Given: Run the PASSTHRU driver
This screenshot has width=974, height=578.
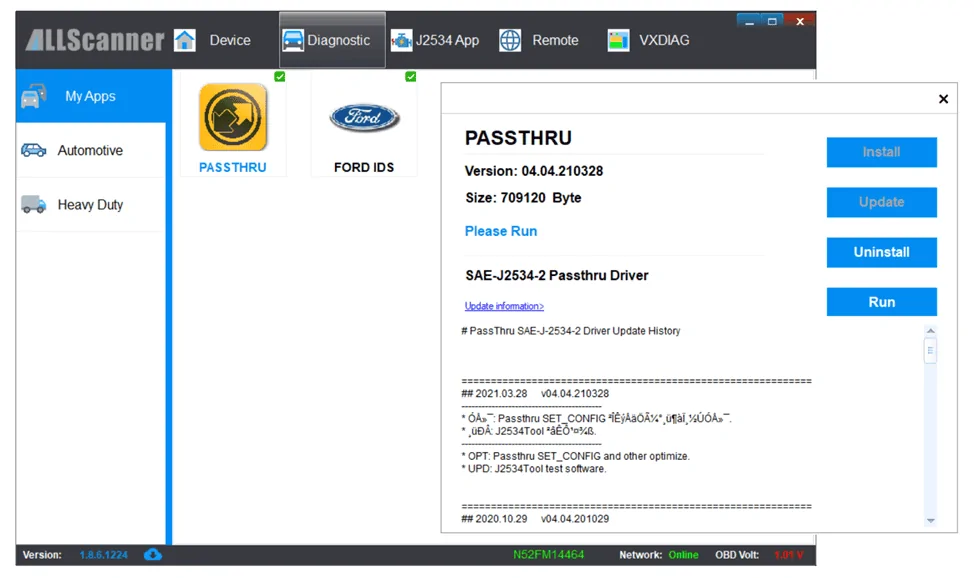Looking at the screenshot, I should pos(881,302).
